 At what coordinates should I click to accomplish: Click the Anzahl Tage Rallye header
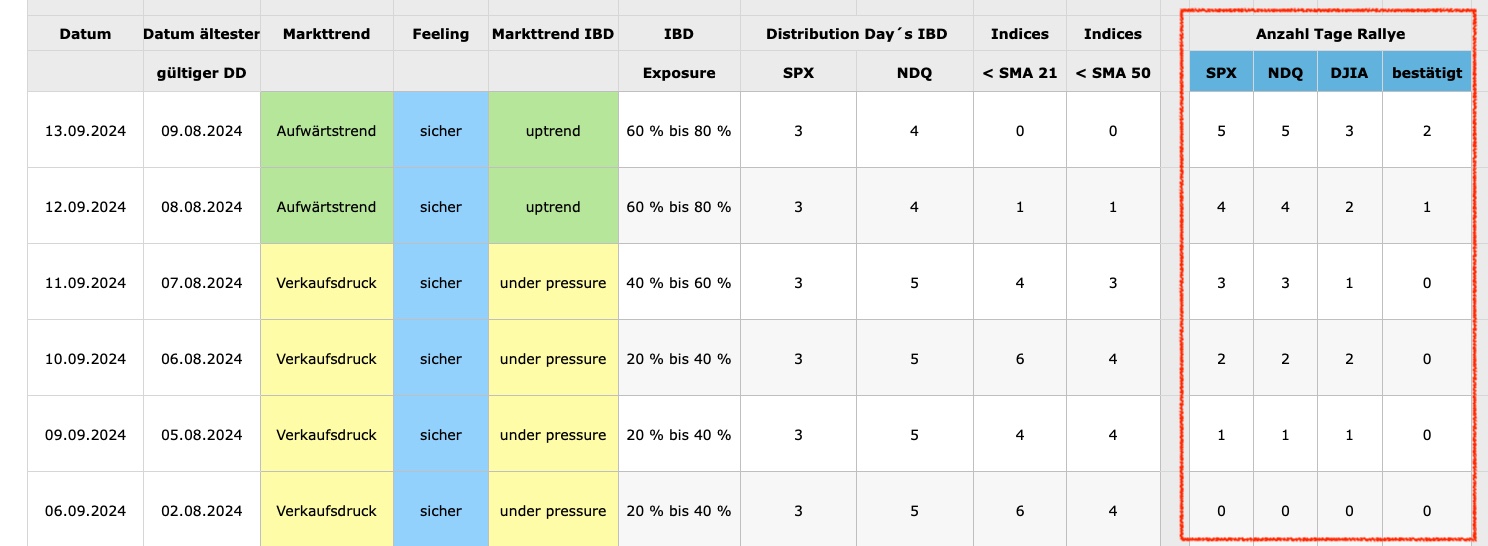[x=1330, y=34]
